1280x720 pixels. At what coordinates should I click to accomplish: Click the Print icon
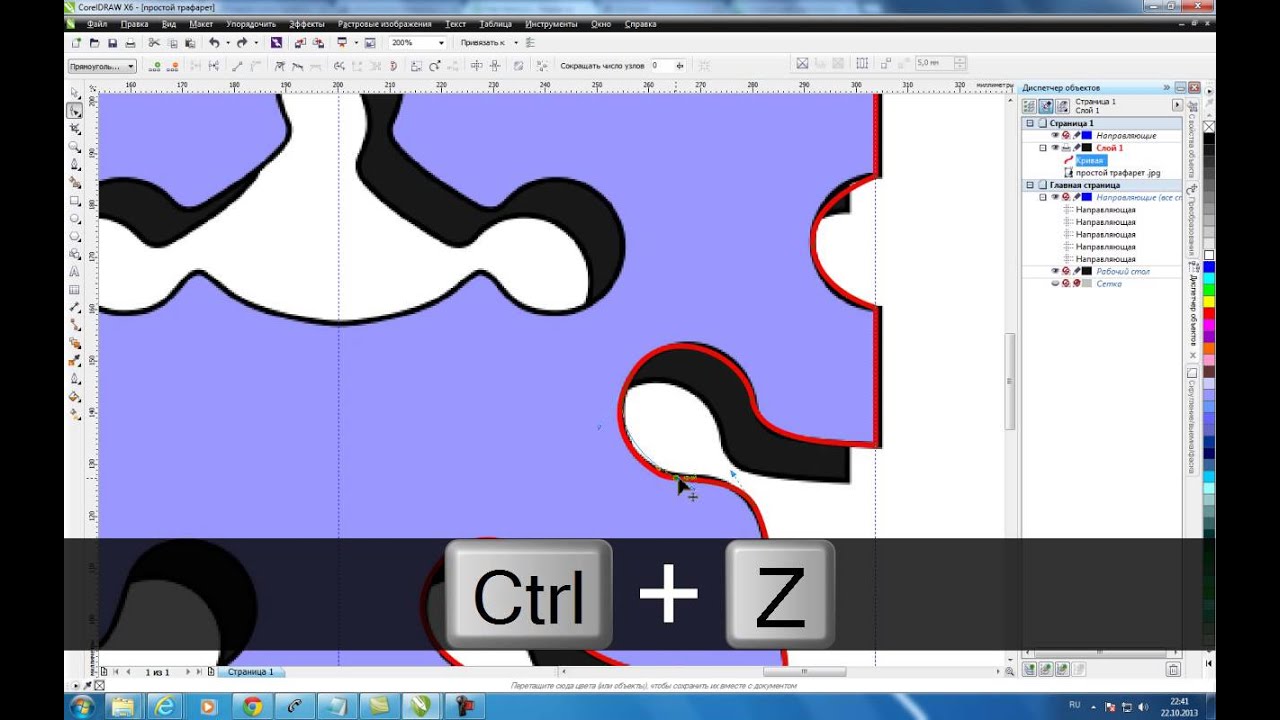click(x=130, y=43)
